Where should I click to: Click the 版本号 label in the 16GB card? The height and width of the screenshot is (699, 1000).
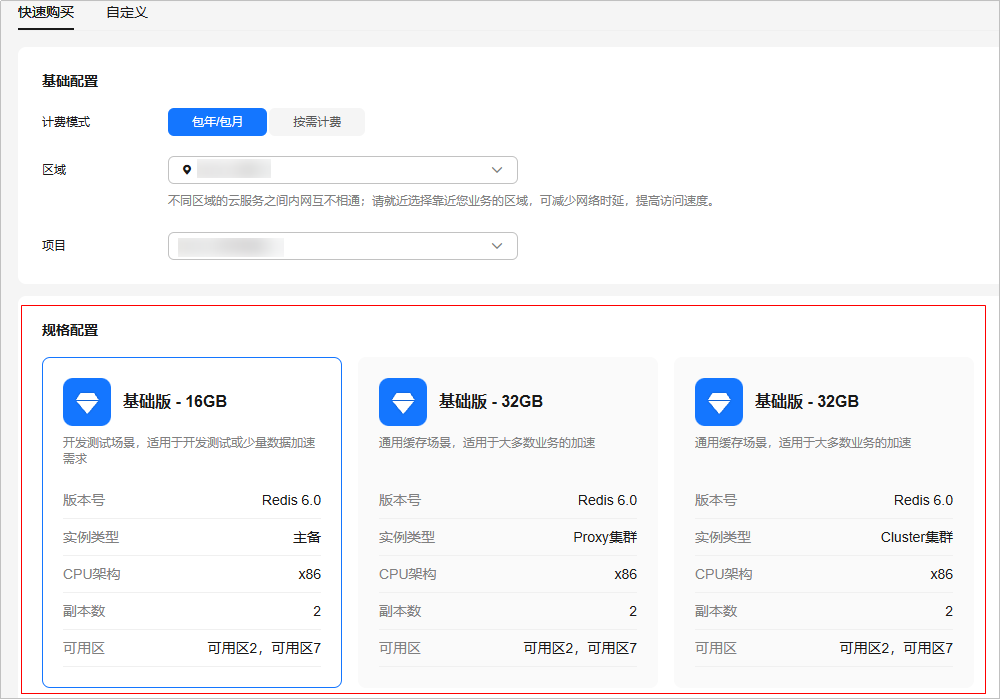[84, 500]
